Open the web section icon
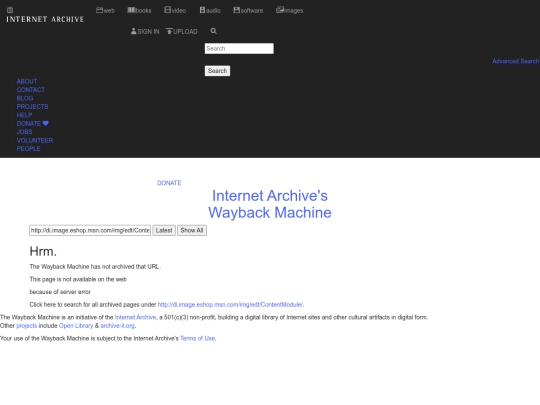Screen dimensions: 540x405 pyautogui.click(x=100, y=10)
